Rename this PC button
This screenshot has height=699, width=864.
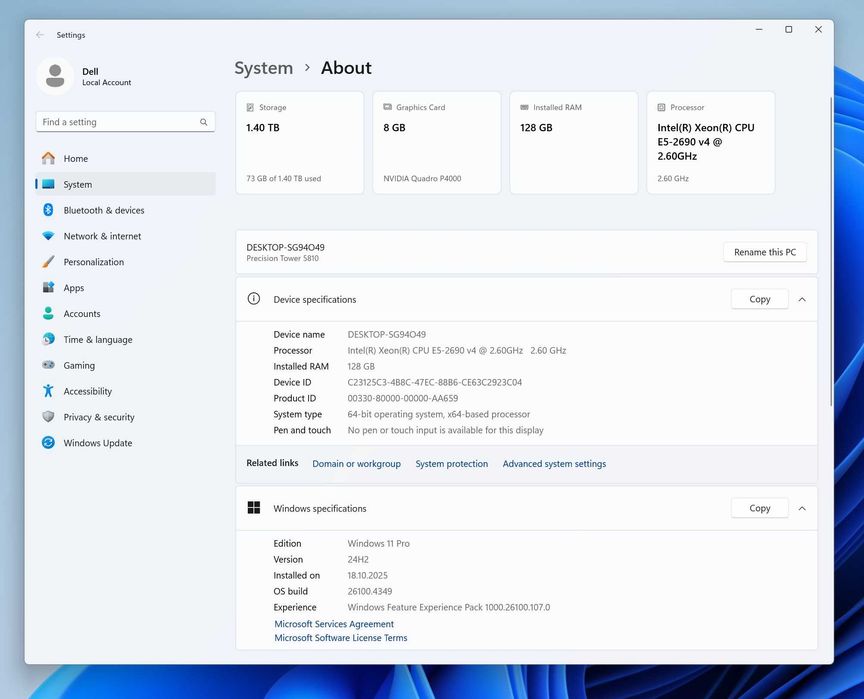[x=765, y=252]
